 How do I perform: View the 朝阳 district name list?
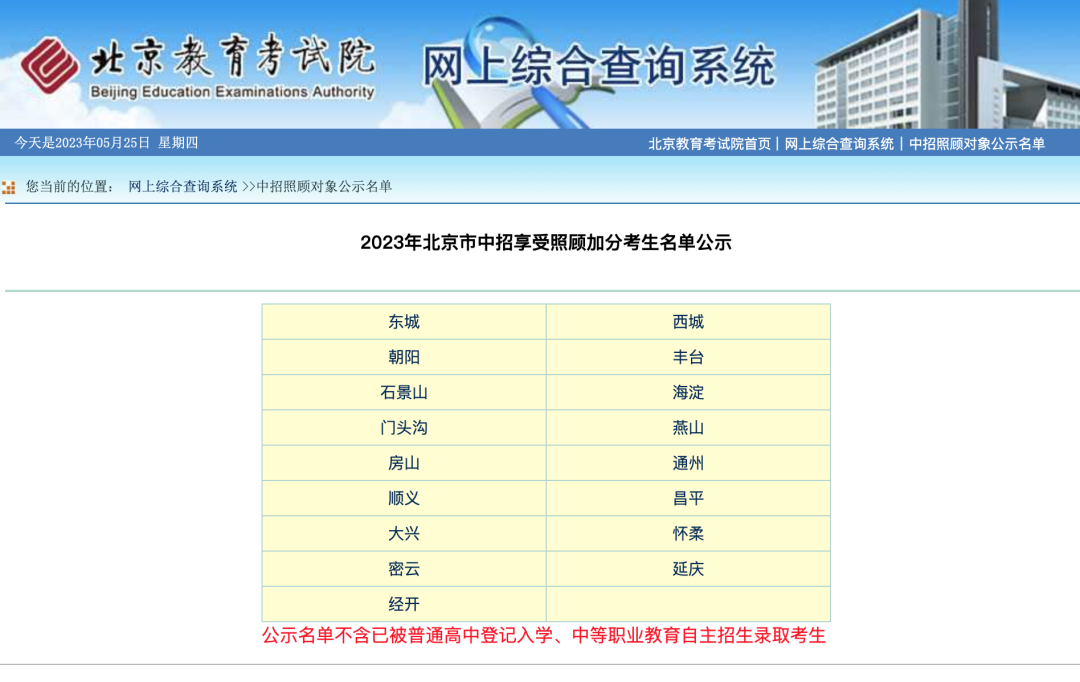coord(404,357)
